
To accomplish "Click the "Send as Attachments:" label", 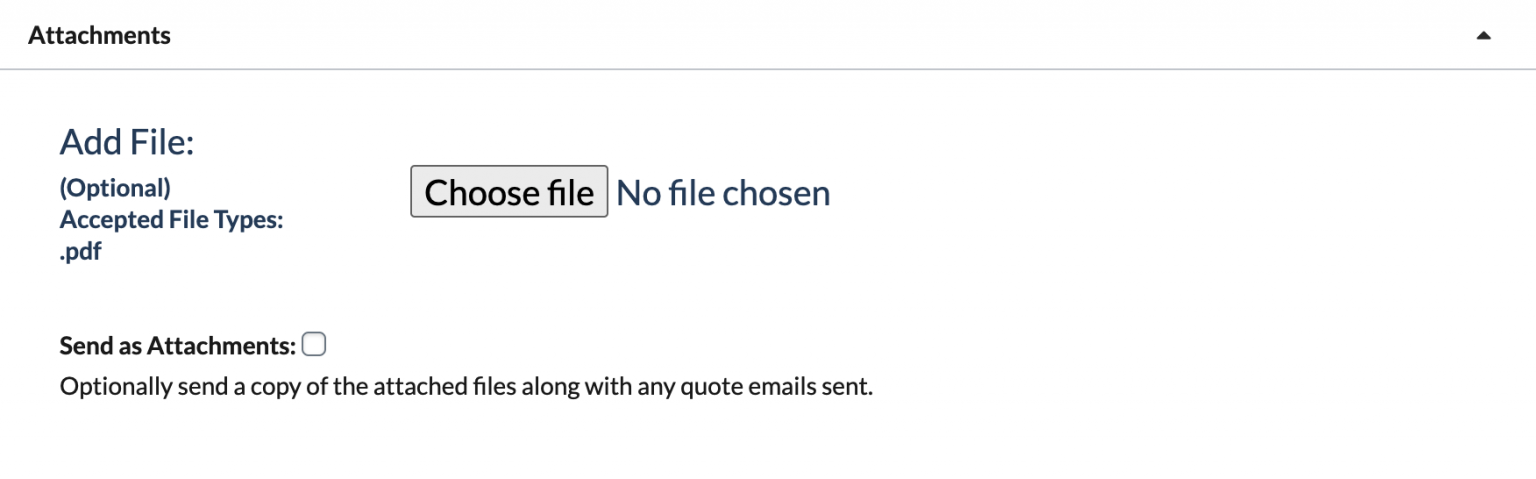I will (178, 346).
